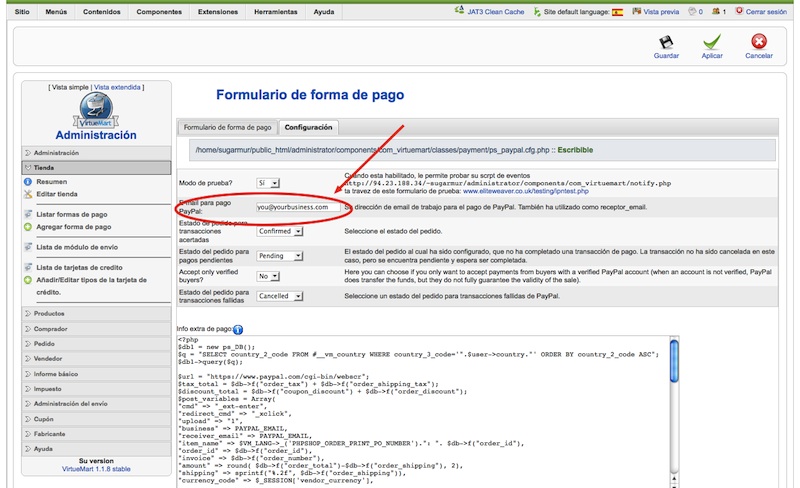Screen dimensions: 800x488
Task: Click the Lista de módulo de envío icon
Action: pos(28,247)
